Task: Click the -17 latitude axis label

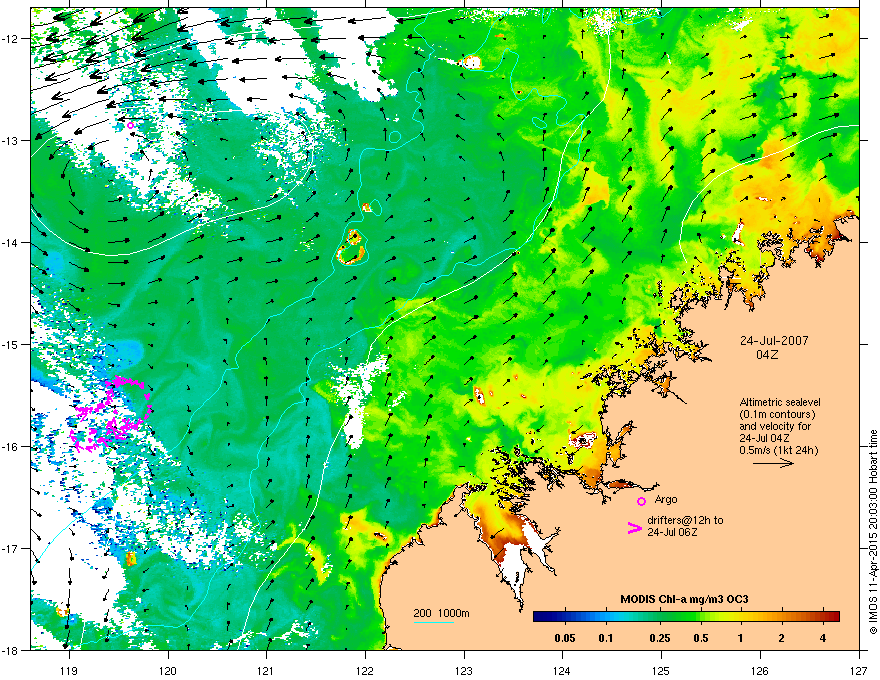Action: click(10, 548)
